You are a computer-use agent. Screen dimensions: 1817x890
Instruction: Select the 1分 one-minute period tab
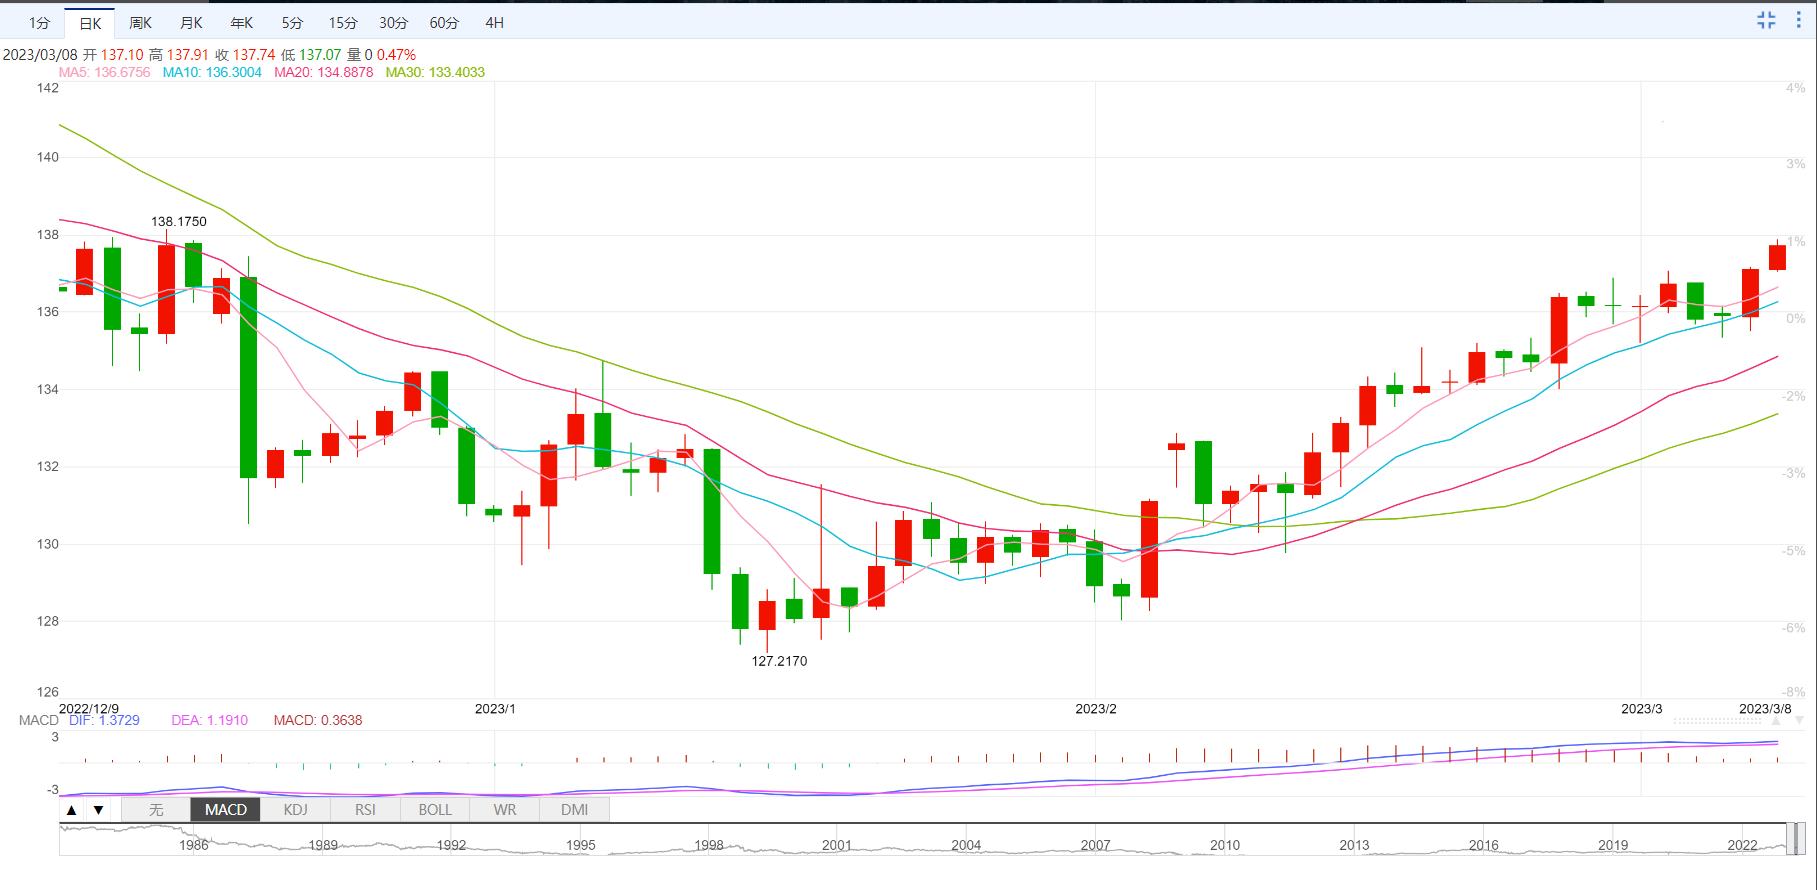click(x=39, y=23)
